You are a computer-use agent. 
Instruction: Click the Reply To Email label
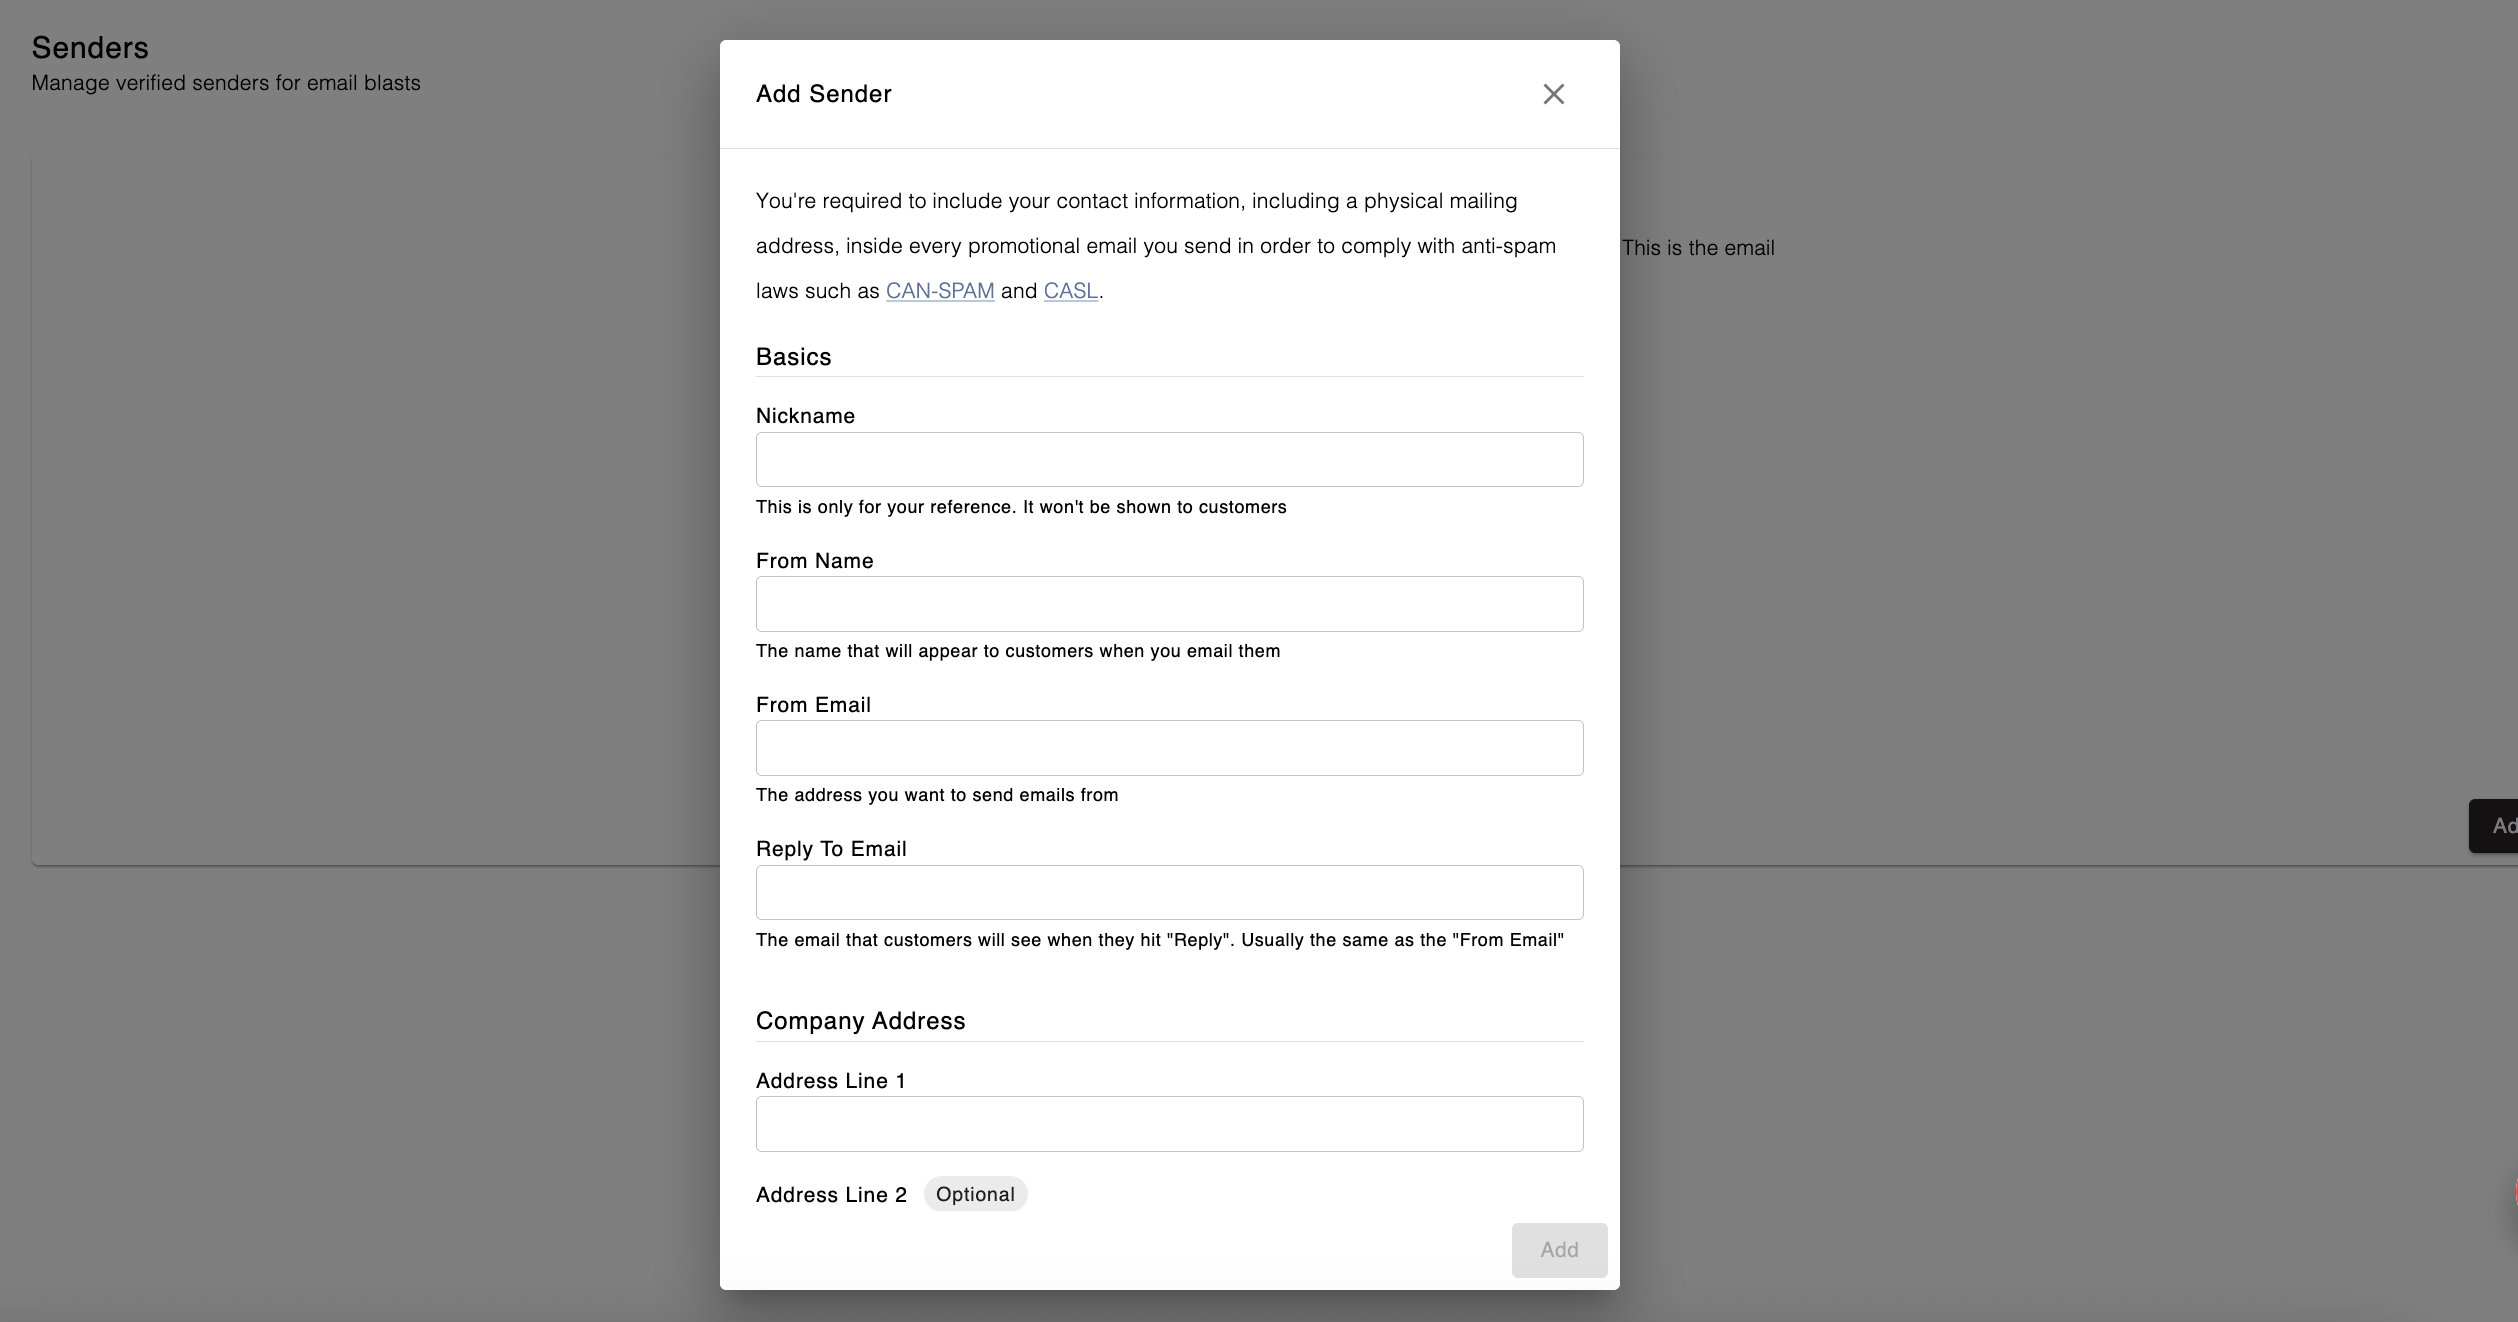pyautogui.click(x=831, y=849)
